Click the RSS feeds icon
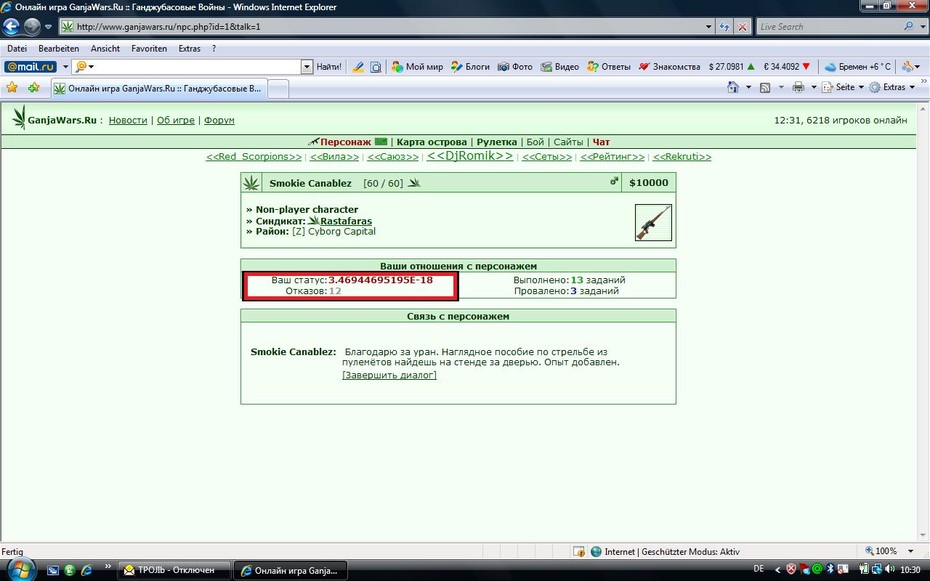930x581 pixels. [765, 88]
